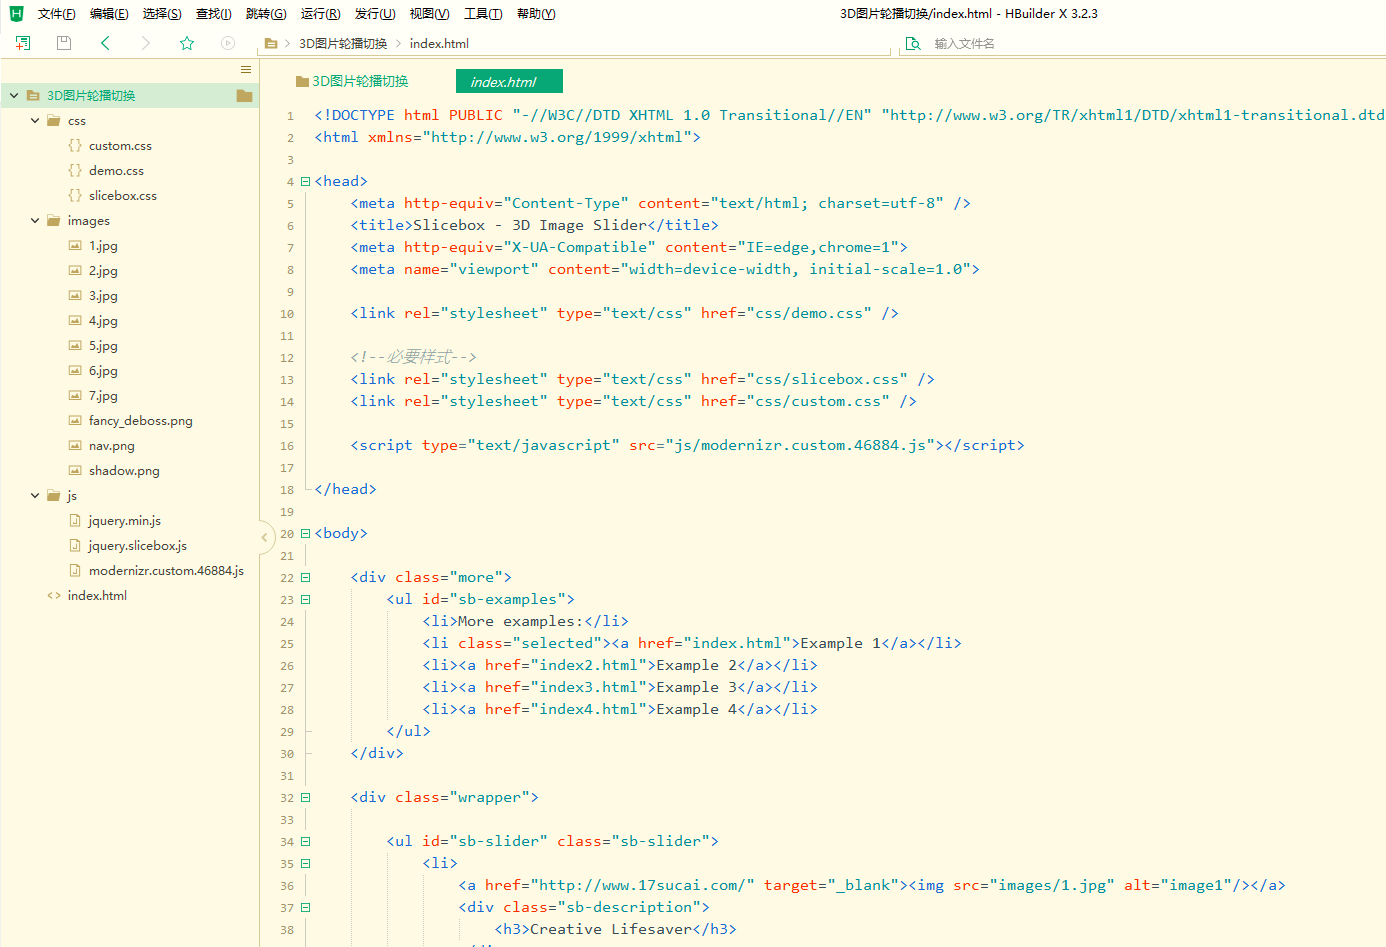Open demo.css in the file tree
The width and height of the screenshot is (1386, 947).
(116, 171)
